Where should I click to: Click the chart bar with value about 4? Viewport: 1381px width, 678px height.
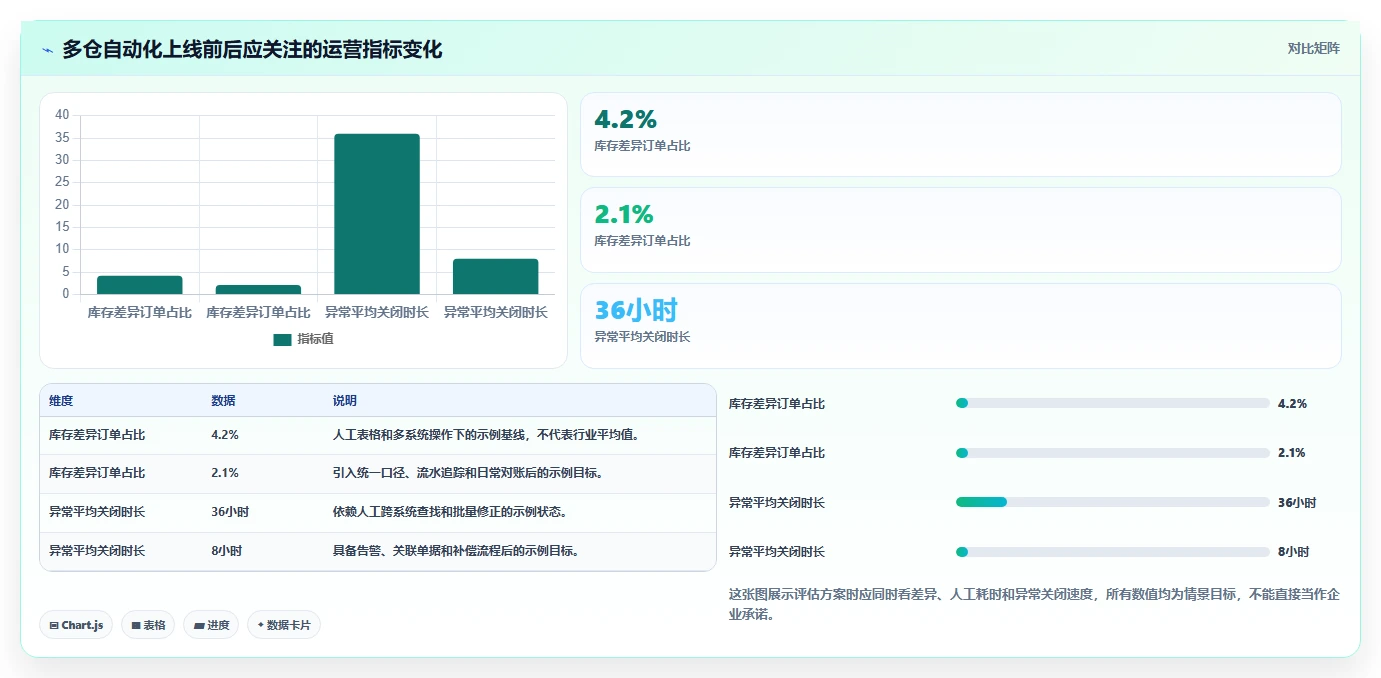[140, 285]
